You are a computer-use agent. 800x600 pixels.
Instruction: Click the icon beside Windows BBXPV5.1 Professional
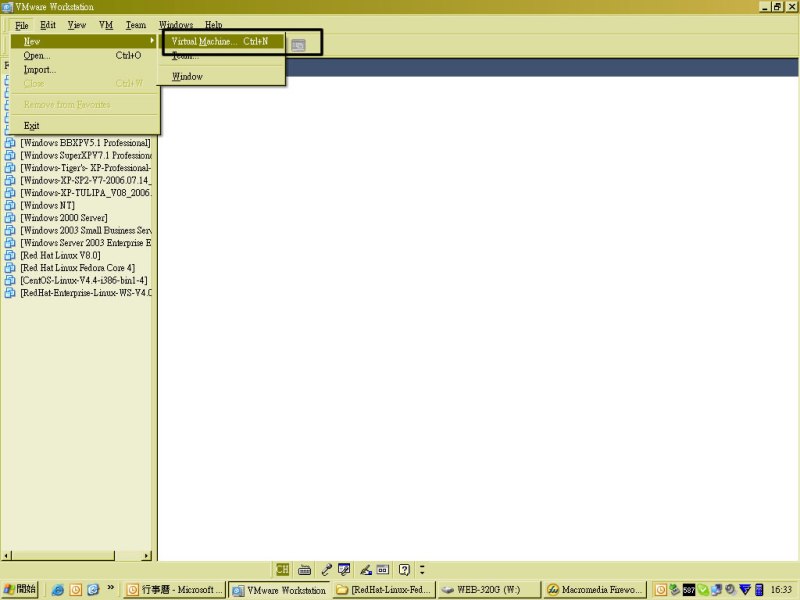click(10, 143)
